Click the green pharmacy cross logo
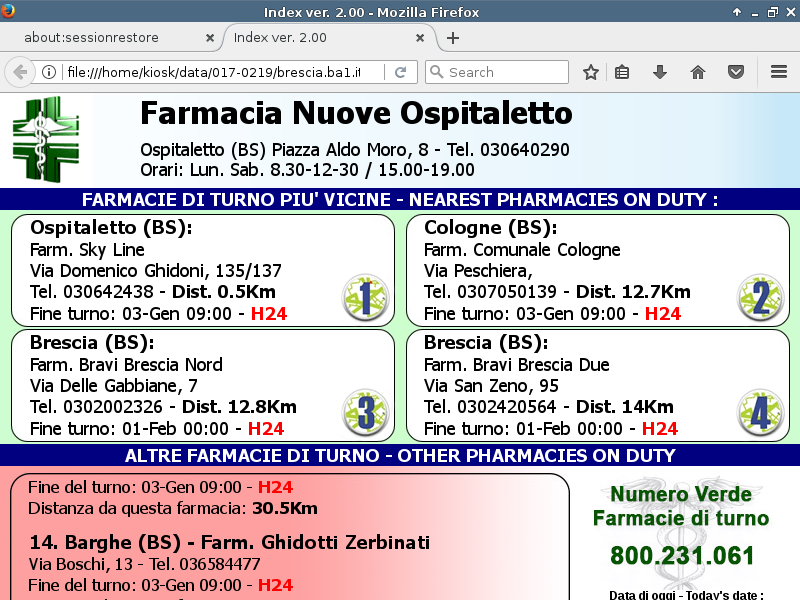 pos(45,138)
